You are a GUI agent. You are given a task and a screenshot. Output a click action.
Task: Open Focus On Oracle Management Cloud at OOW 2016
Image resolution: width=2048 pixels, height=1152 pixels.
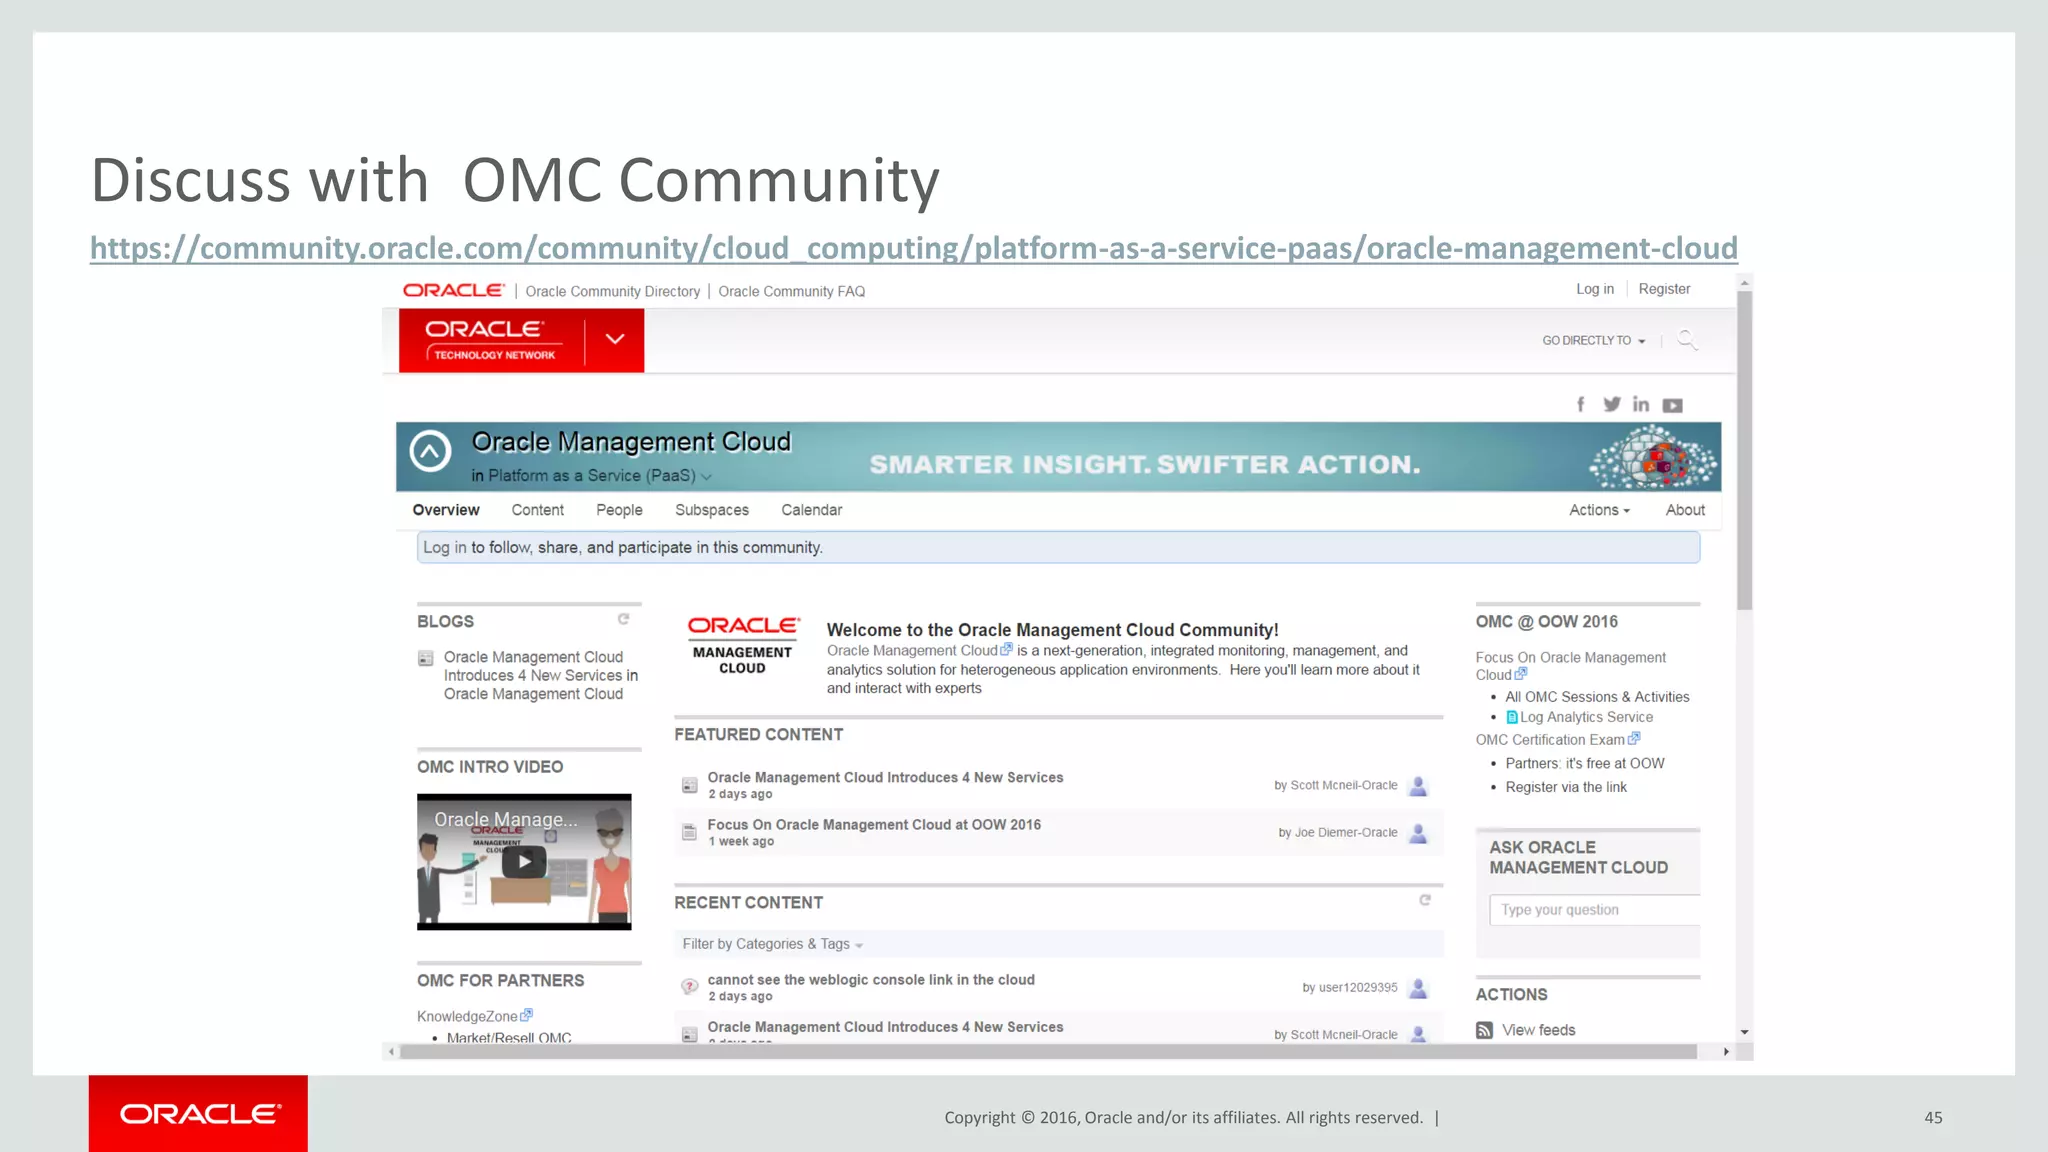click(874, 825)
